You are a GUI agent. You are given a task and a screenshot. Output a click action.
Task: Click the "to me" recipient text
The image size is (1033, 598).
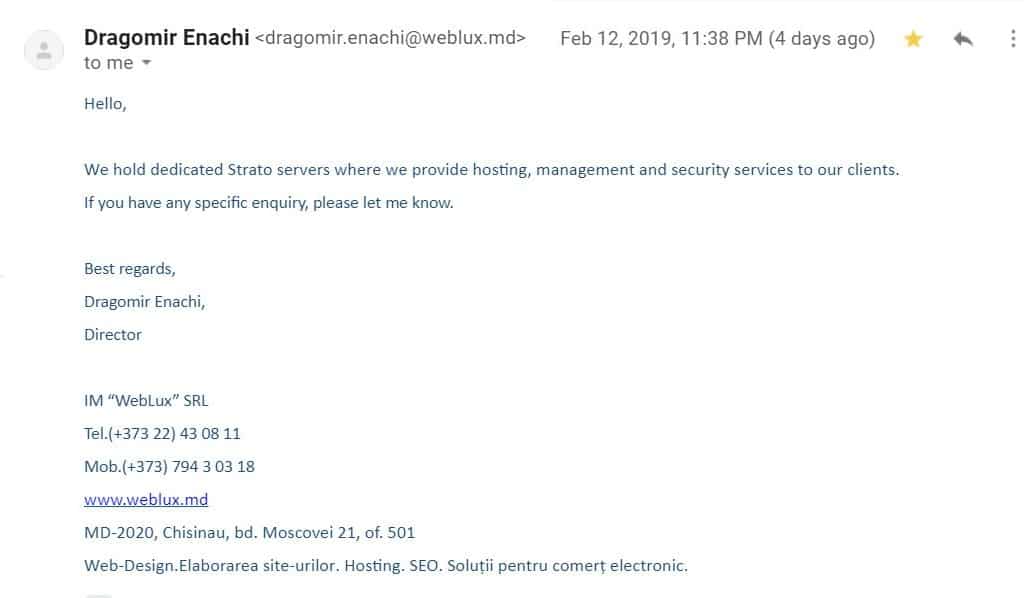tap(109, 63)
